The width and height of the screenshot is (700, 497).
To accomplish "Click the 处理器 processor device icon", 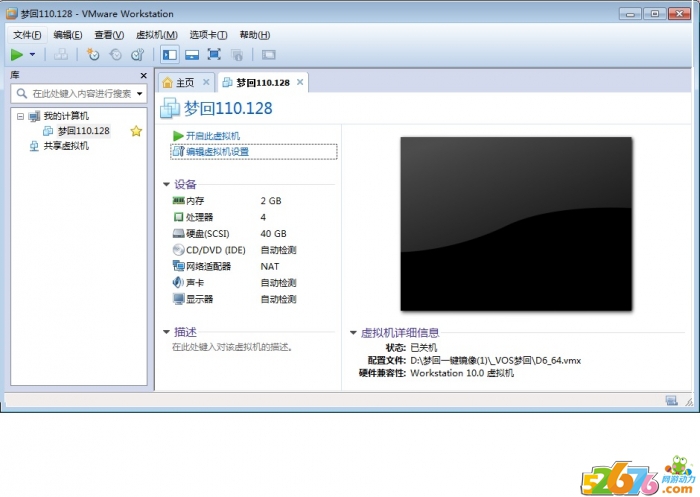I will tap(178, 217).
